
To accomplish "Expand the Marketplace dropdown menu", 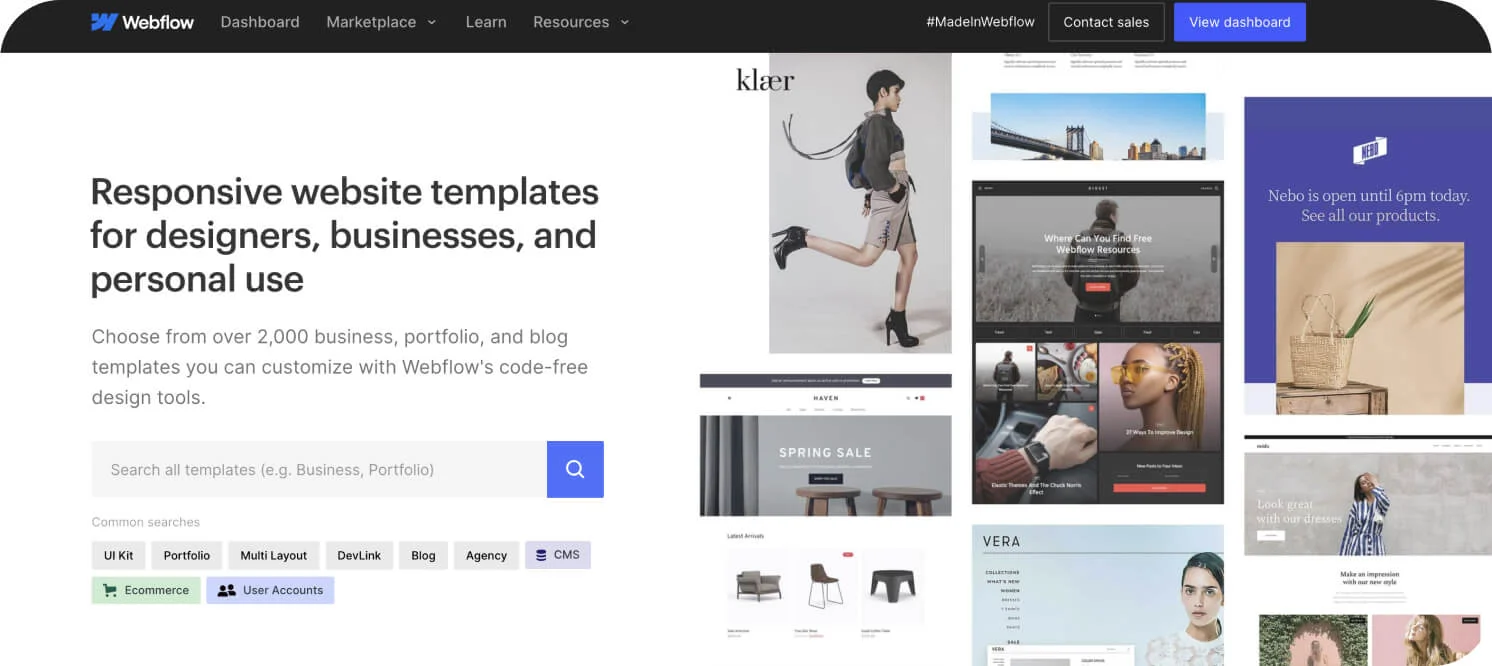I will (x=381, y=22).
